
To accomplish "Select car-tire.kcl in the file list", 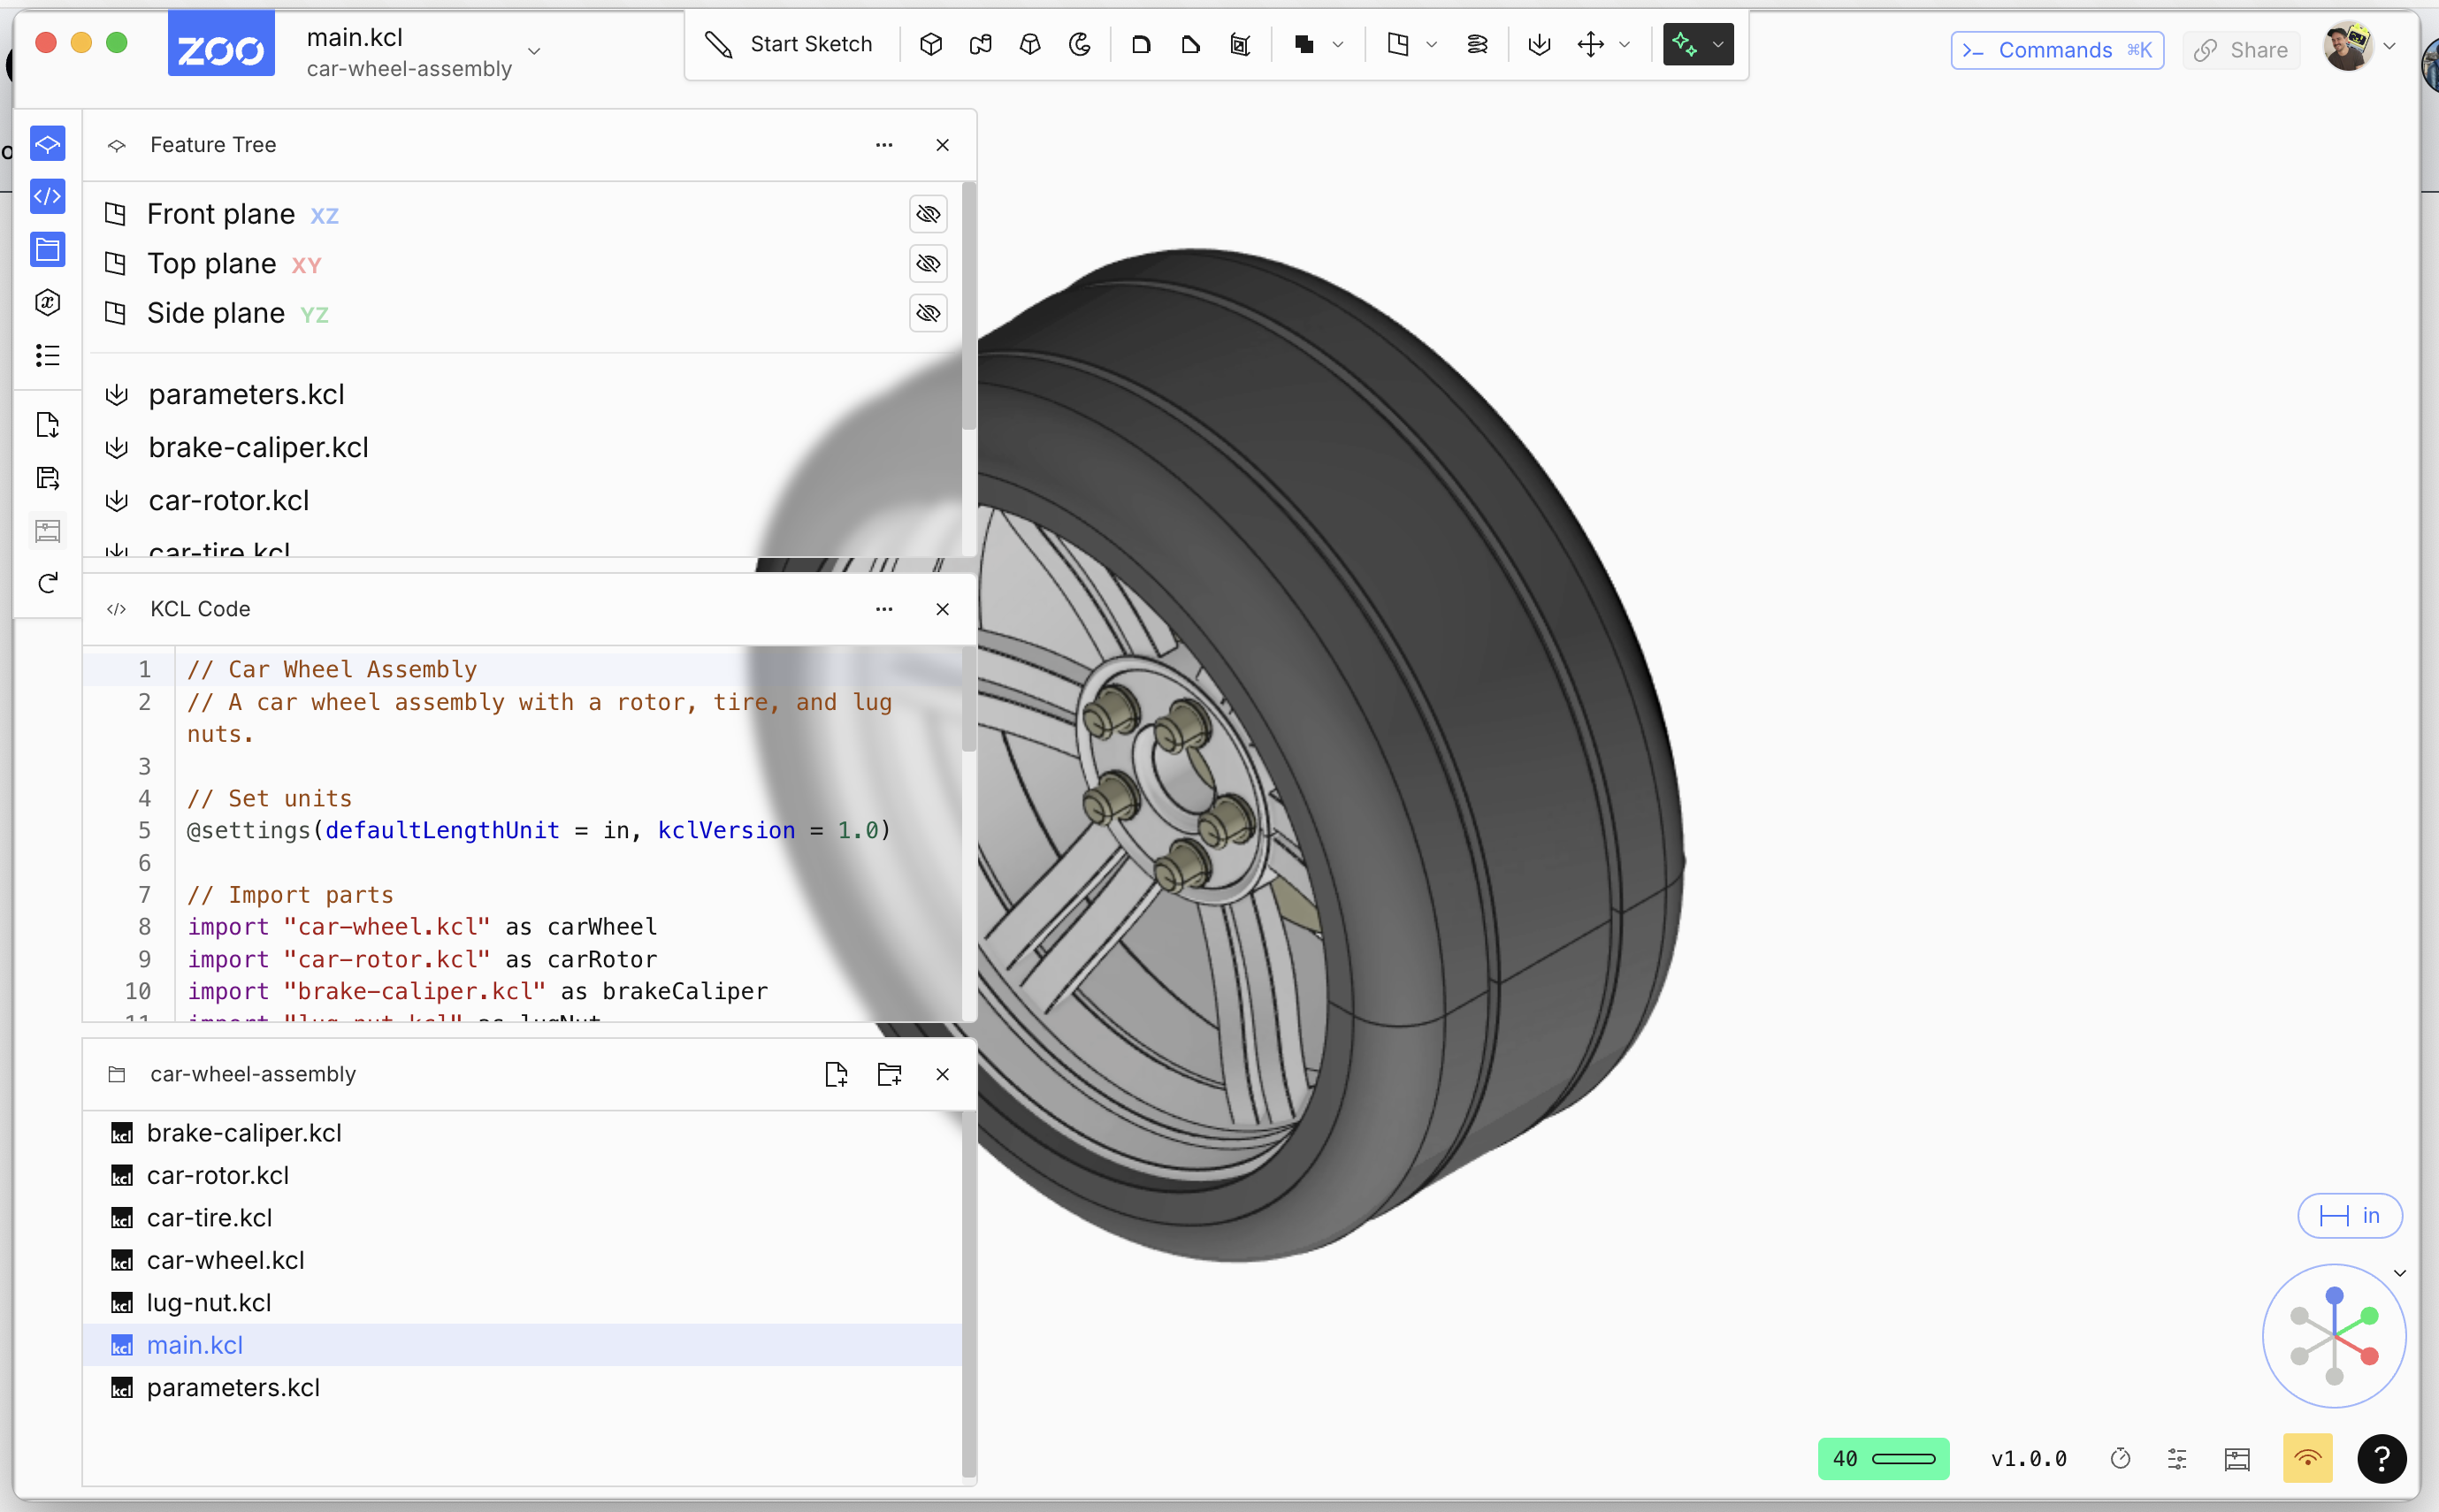I will pos(209,1217).
